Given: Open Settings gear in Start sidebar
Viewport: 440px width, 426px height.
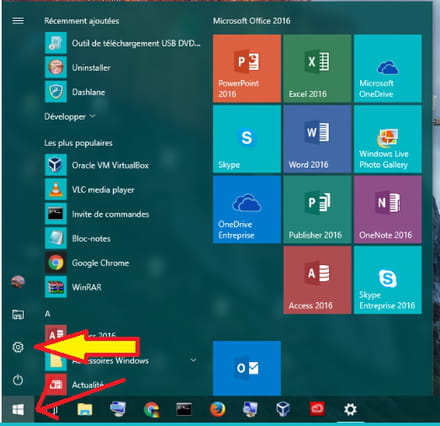Looking at the screenshot, I should (18, 347).
